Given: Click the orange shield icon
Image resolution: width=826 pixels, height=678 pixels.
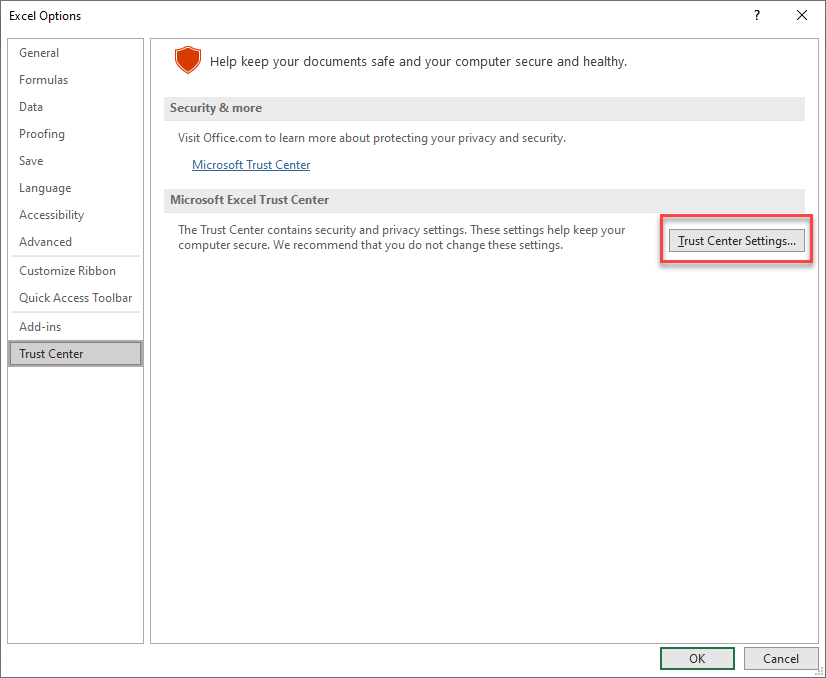Looking at the screenshot, I should (188, 60).
